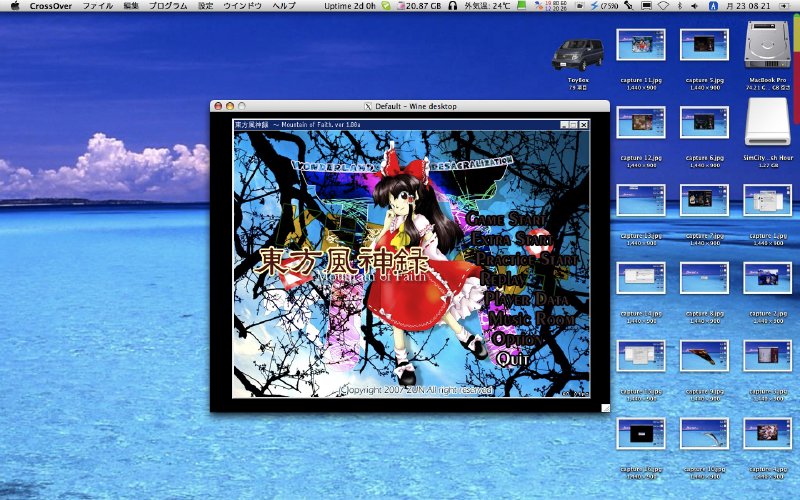Click the 外気温 24℃ temperature readout

487,6
